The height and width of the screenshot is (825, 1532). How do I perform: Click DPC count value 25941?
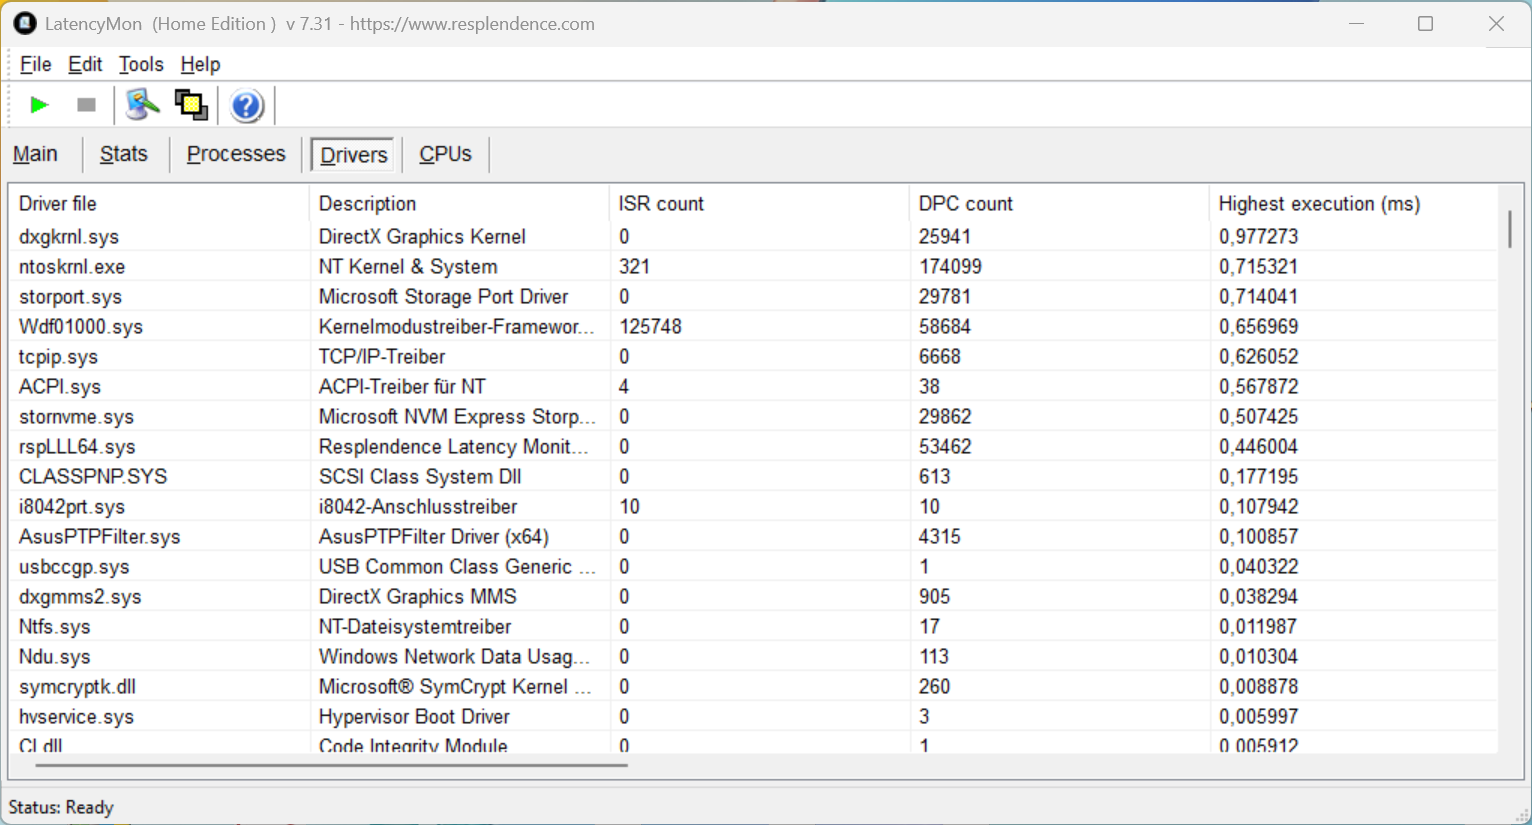click(945, 237)
